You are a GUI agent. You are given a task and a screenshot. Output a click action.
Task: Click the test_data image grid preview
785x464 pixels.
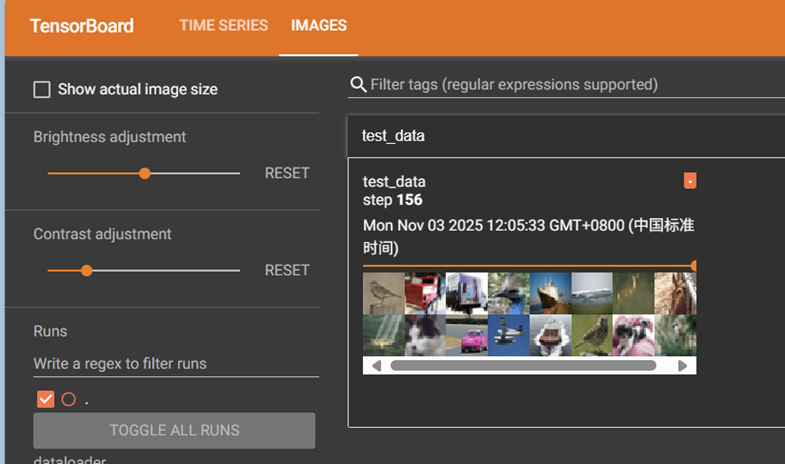pos(529,314)
